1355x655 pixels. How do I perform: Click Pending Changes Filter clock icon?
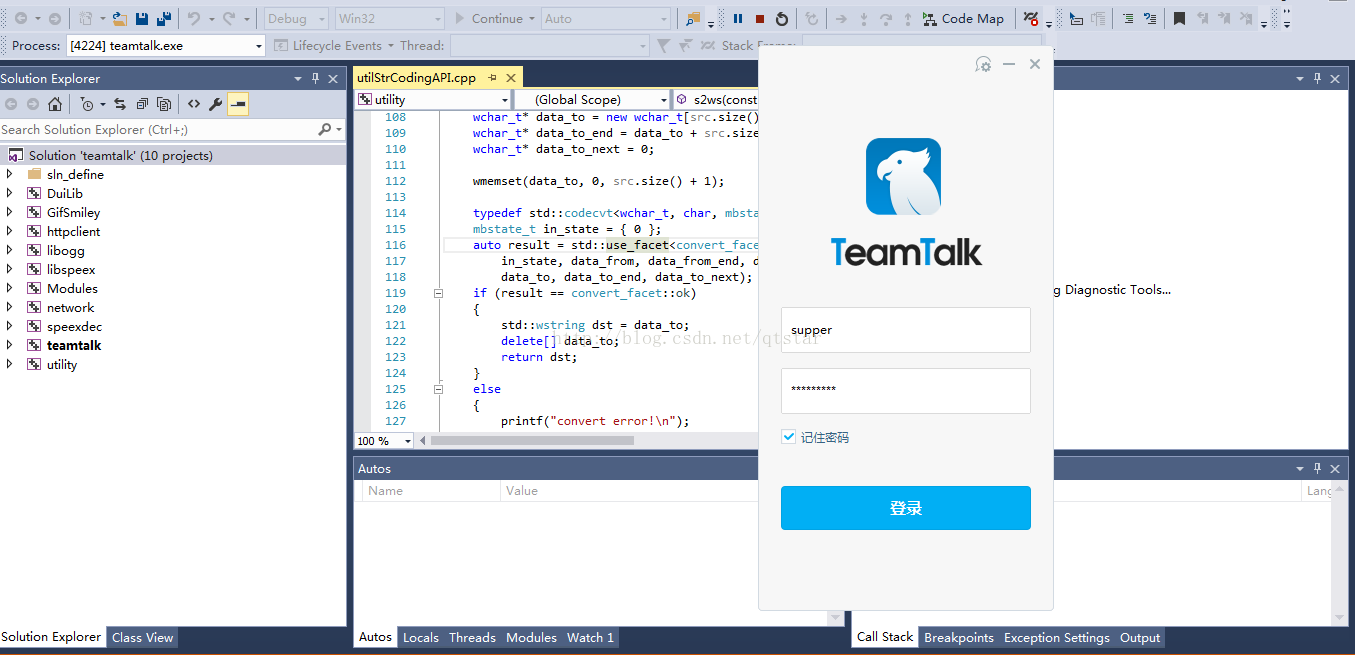click(86, 104)
